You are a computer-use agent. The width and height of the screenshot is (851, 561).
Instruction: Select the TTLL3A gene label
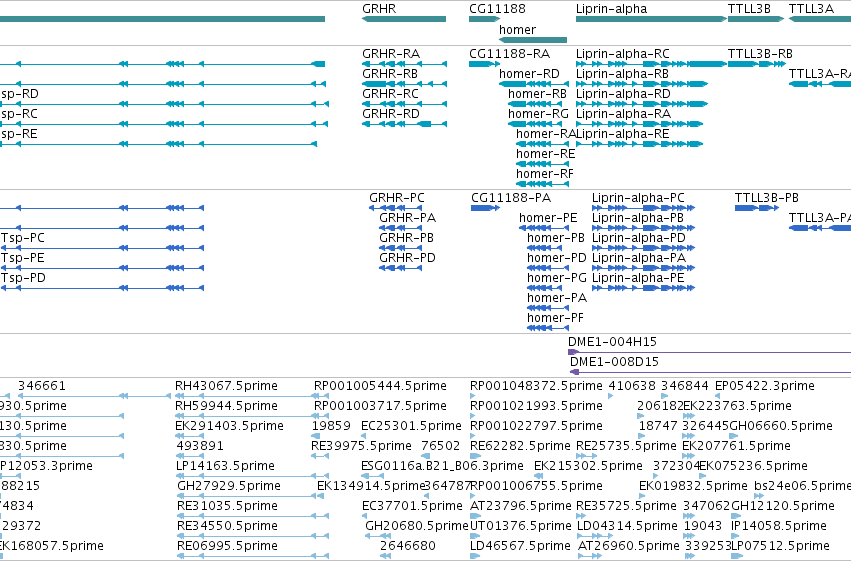click(811, 9)
